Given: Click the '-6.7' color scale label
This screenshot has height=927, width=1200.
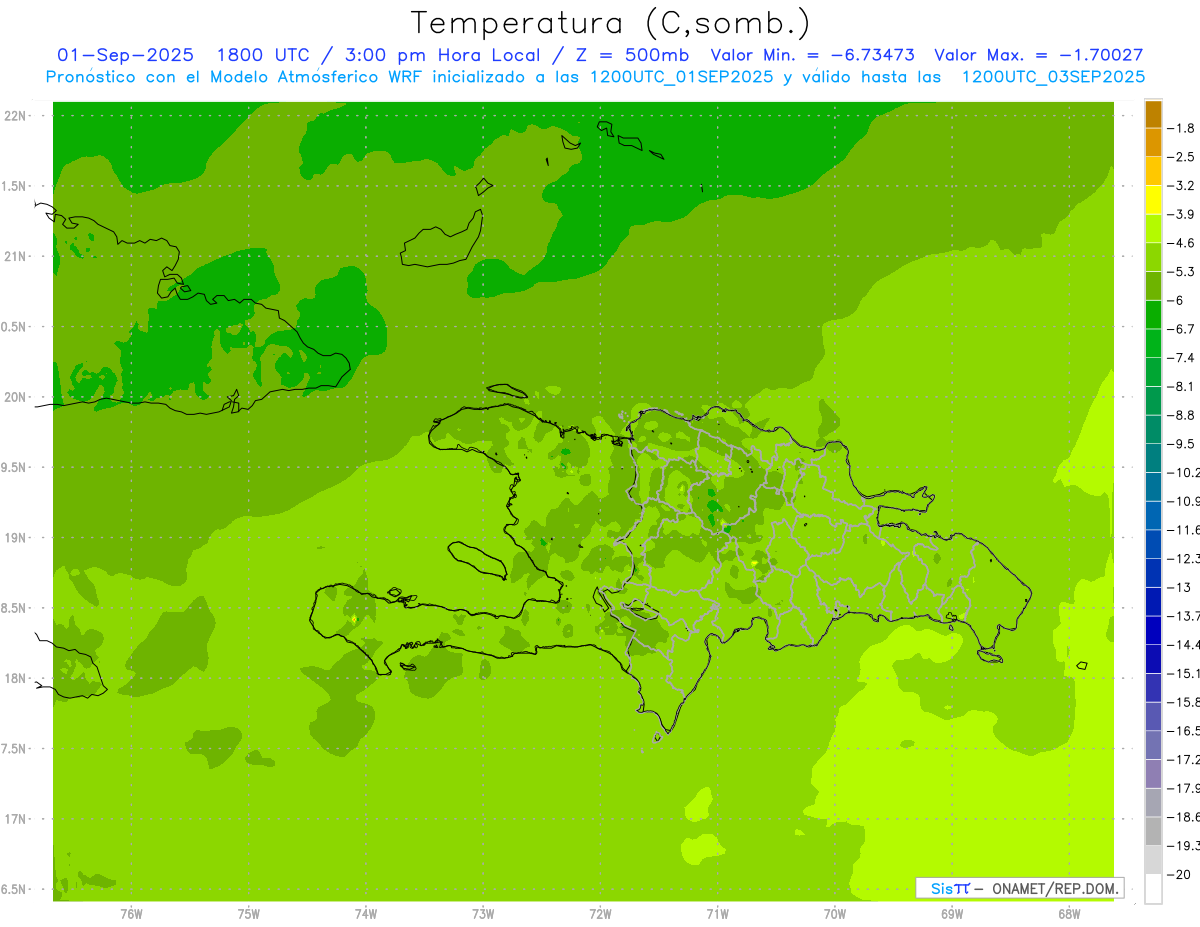Looking at the screenshot, I should click(1181, 329).
